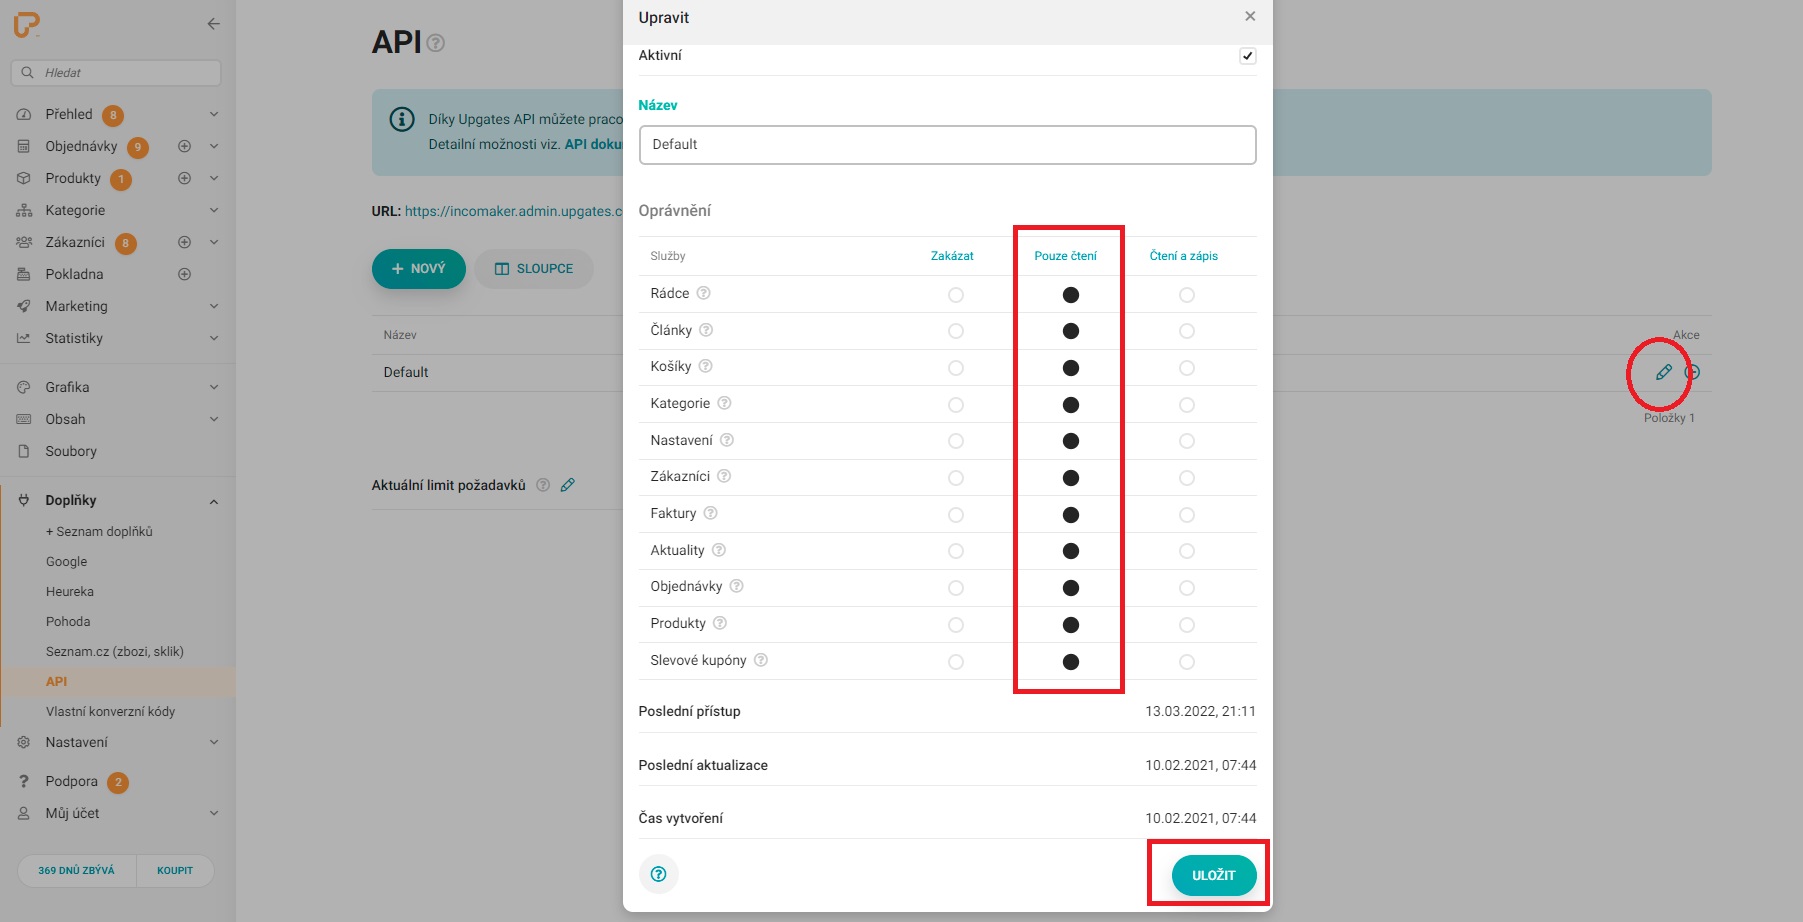
Task: Show help tooltip for Aktuality service
Action: point(718,550)
